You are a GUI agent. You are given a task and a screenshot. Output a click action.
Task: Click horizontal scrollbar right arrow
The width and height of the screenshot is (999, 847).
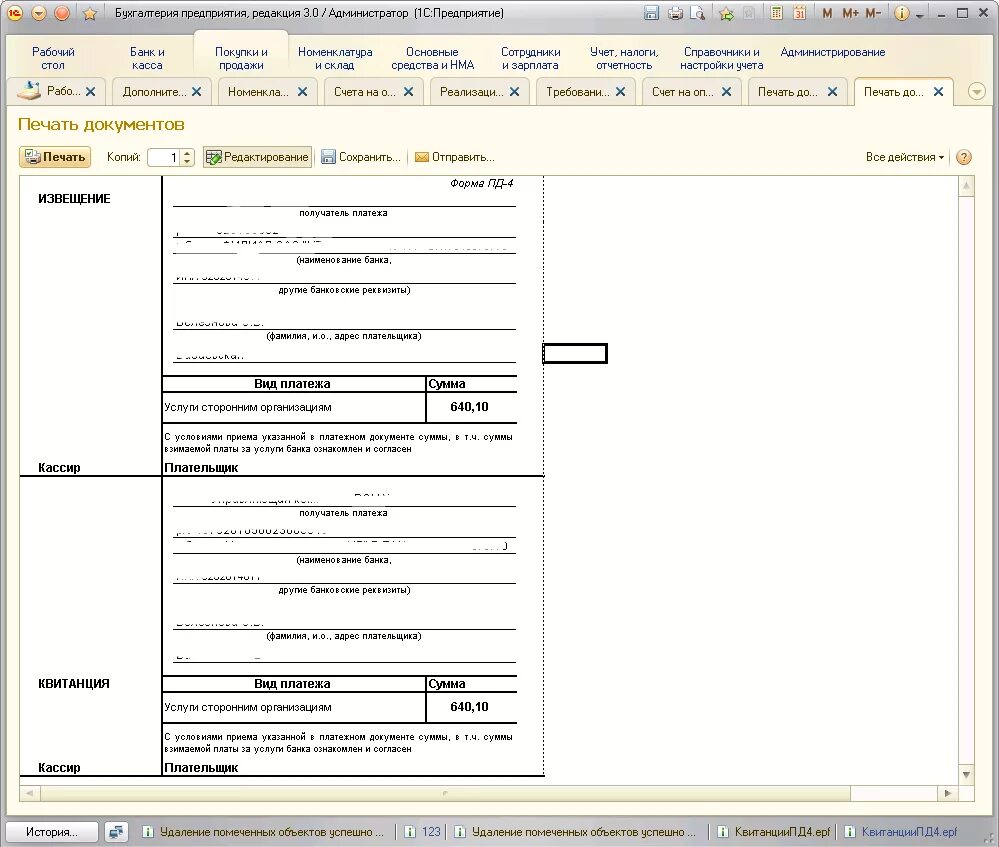(x=947, y=793)
